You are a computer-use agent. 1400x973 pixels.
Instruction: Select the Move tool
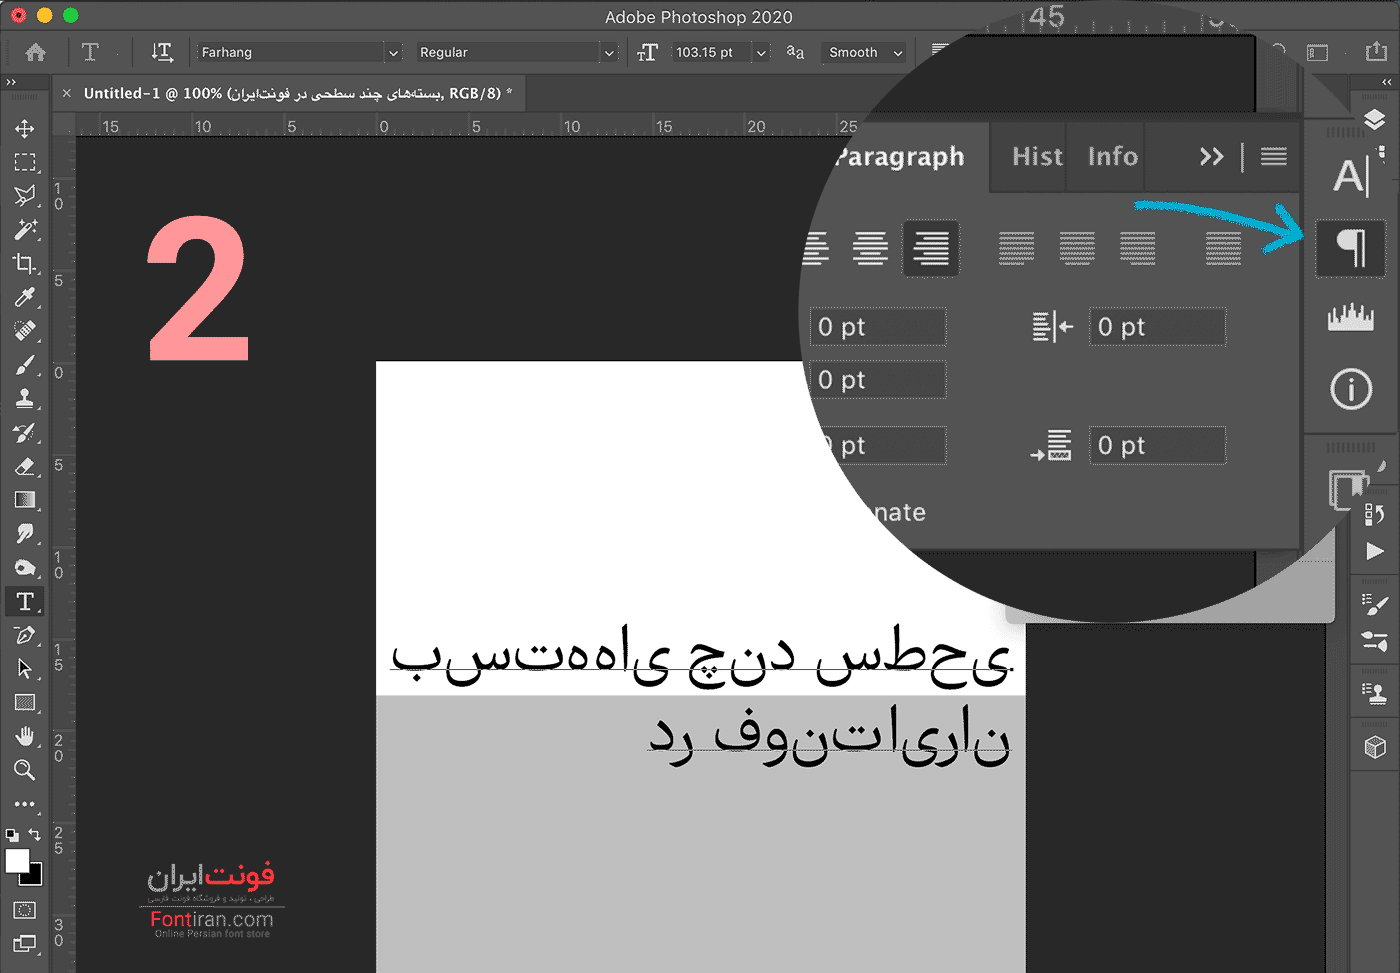[25, 129]
